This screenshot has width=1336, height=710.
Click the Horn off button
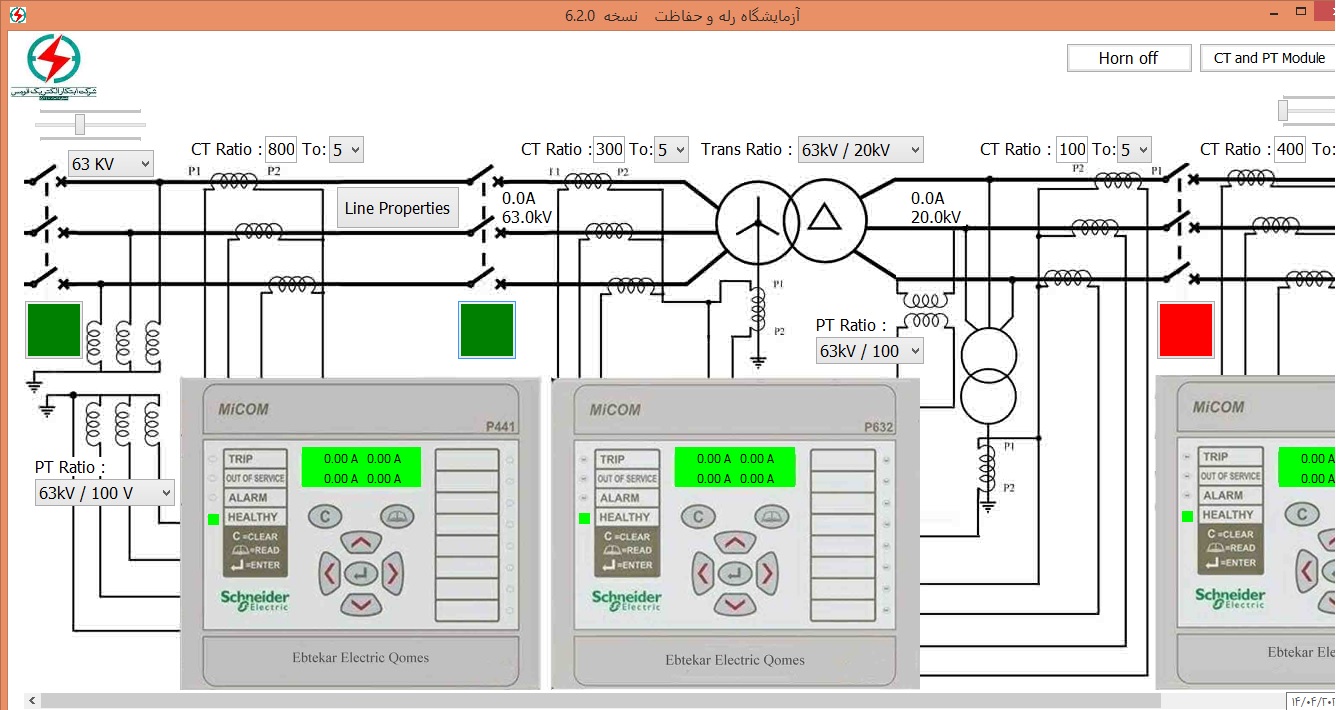[x=1128, y=58]
